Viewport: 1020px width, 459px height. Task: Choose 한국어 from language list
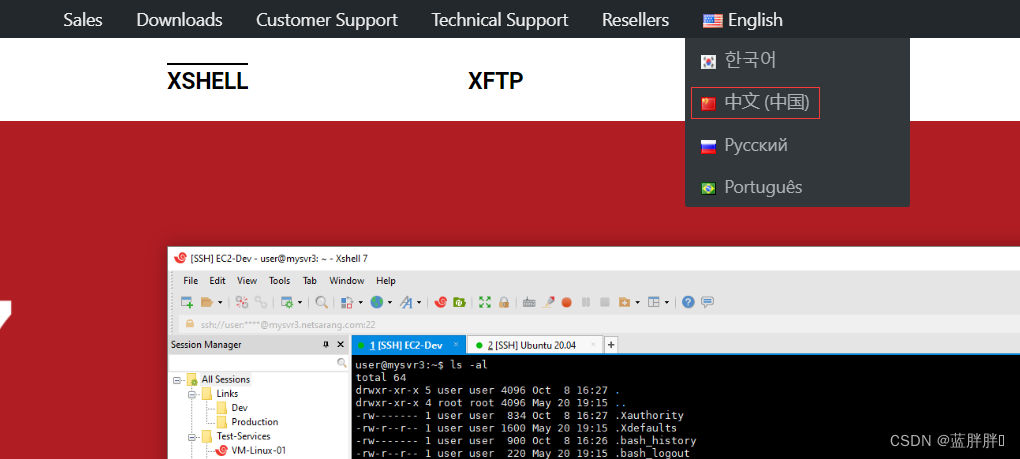[738, 60]
